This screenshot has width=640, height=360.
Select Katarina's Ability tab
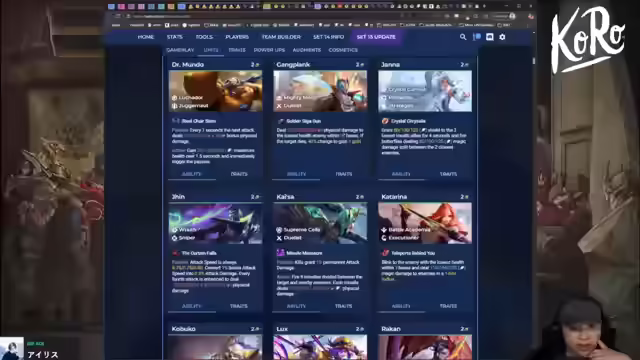coord(401,306)
